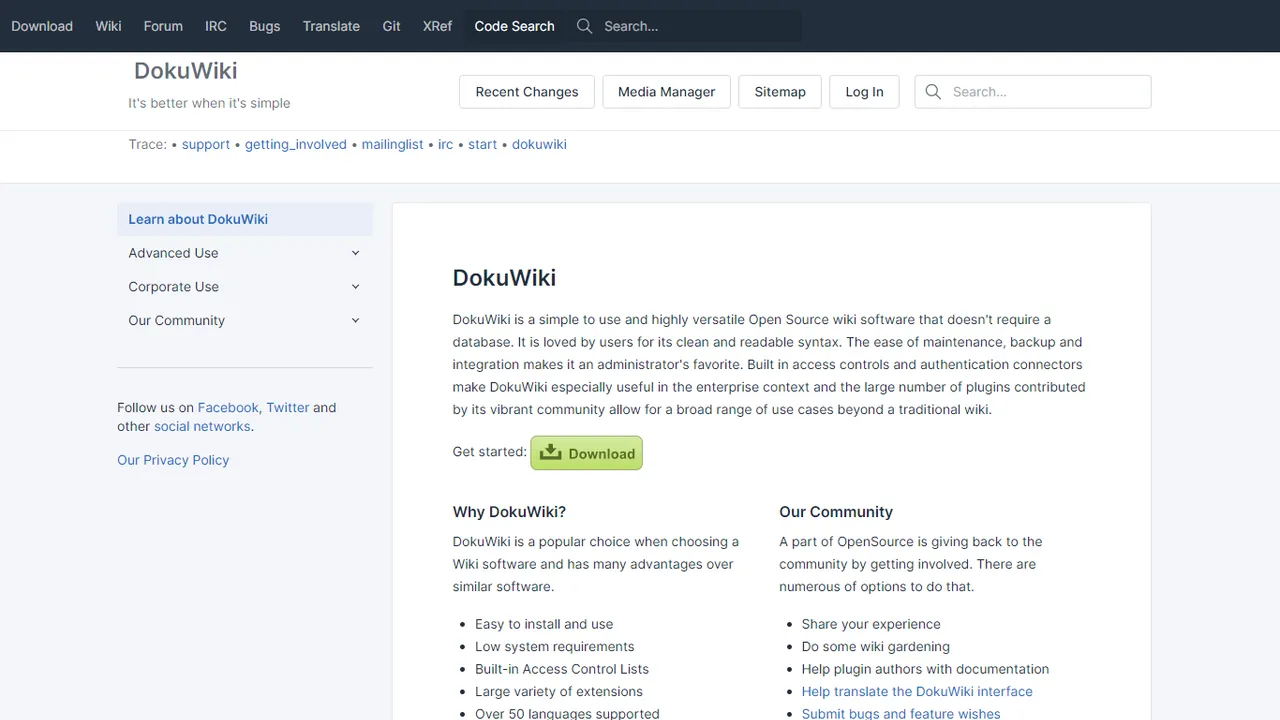Open the Media Manager

point(666,92)
